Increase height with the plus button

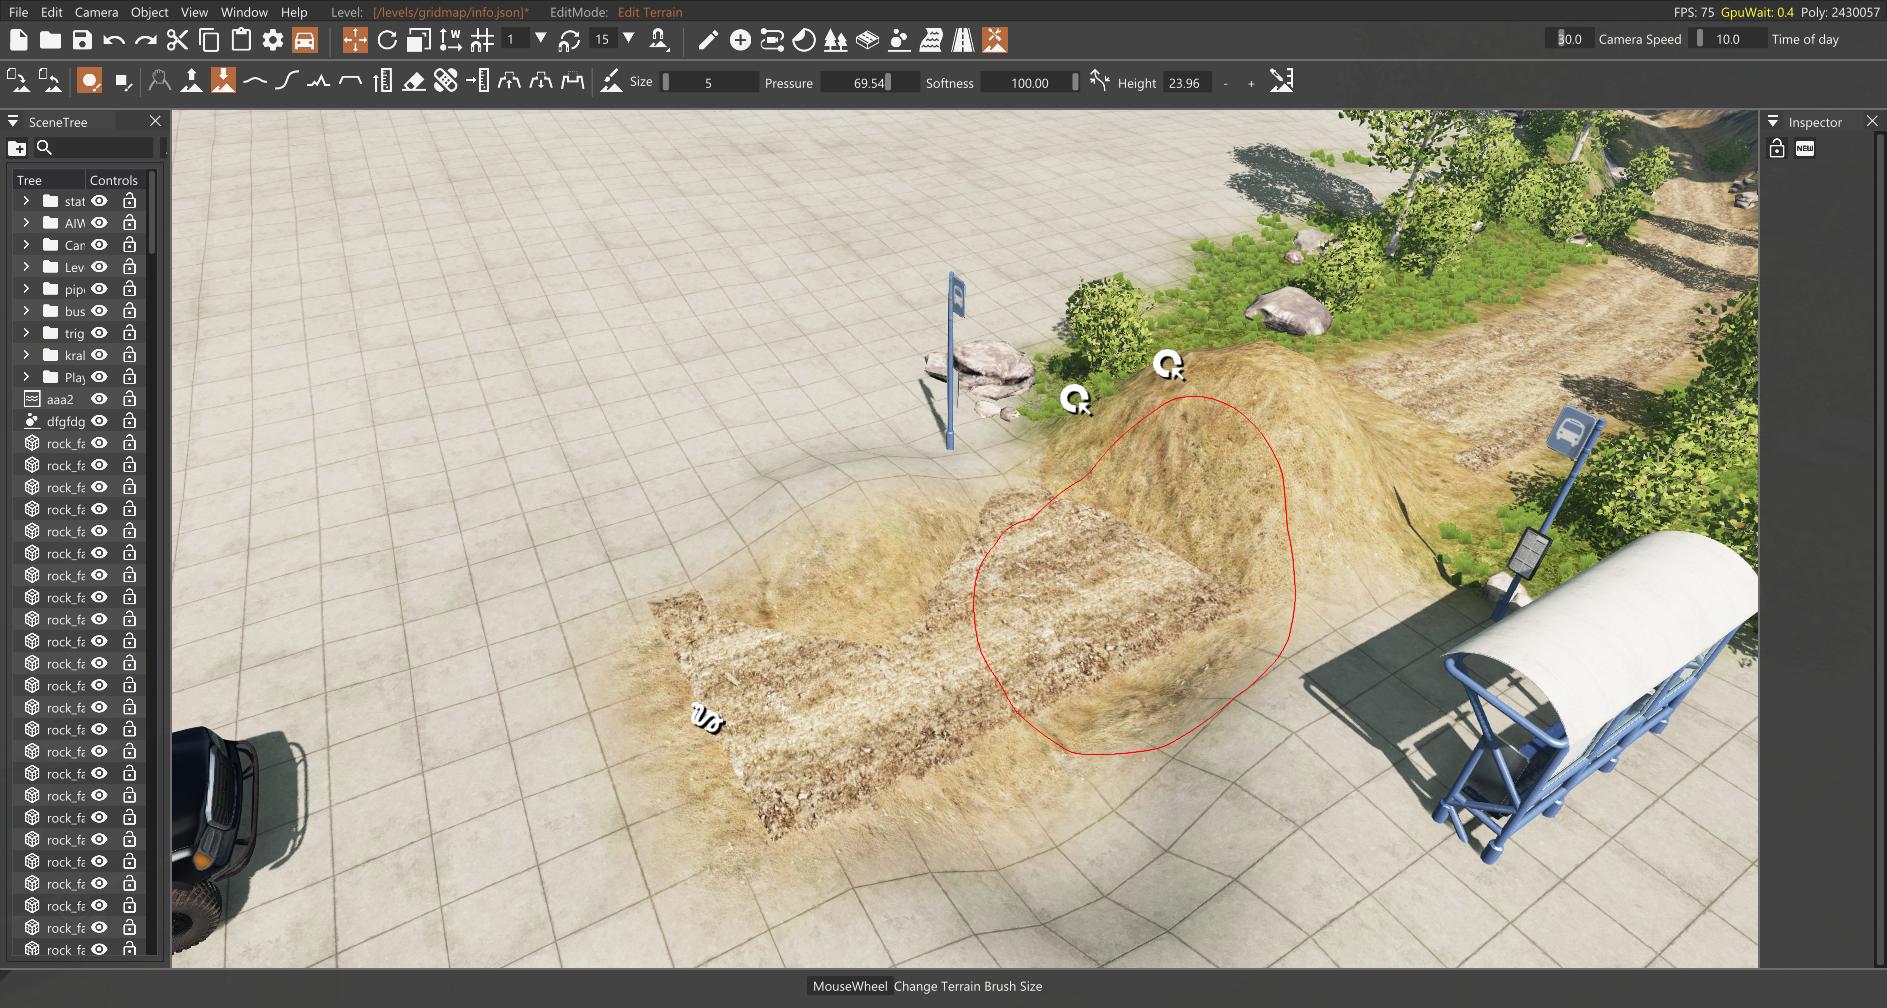1251,83
